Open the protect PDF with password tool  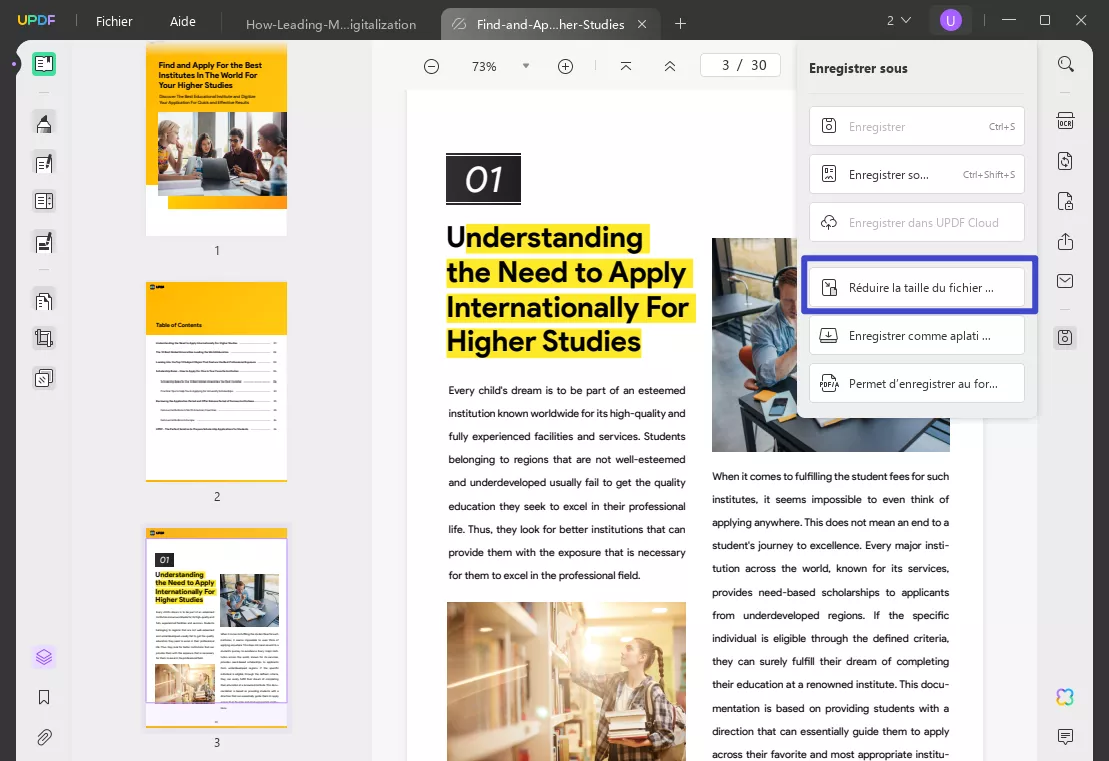tap(1065, 201)
